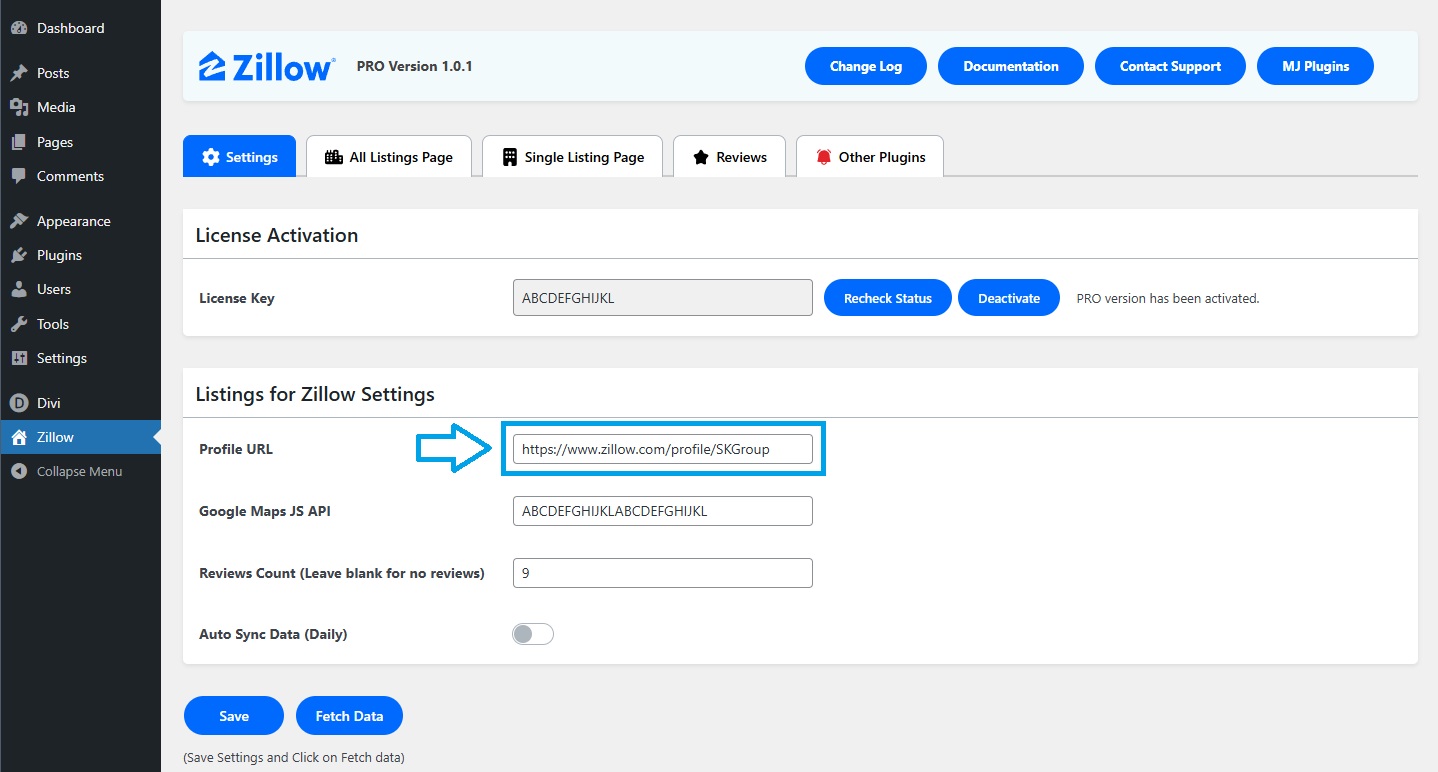Click the Appearance paintbrush icon
The width and height of the screenshot is (1438, 772).
(x=18, y=221)
